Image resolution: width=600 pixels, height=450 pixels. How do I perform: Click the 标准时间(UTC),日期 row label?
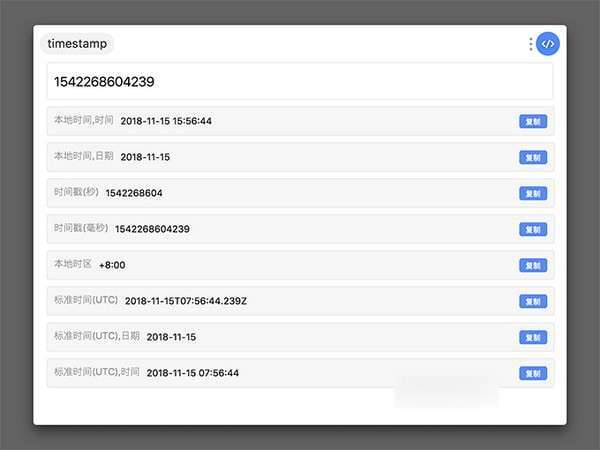click(x=97, y=336)
